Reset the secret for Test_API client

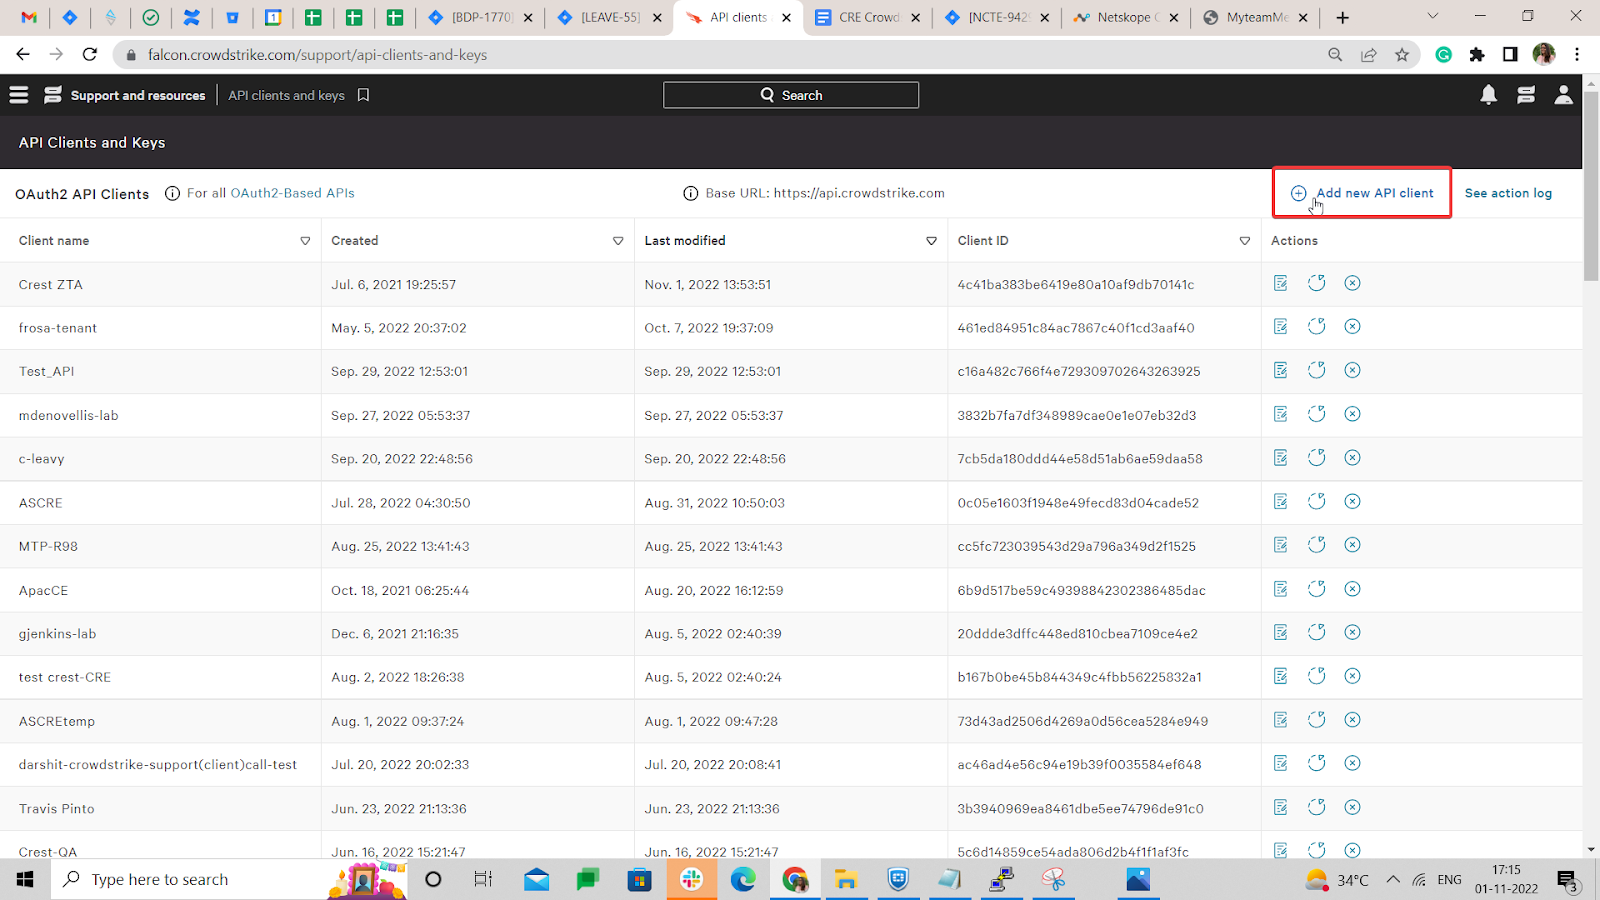[x=1317, y=371]
